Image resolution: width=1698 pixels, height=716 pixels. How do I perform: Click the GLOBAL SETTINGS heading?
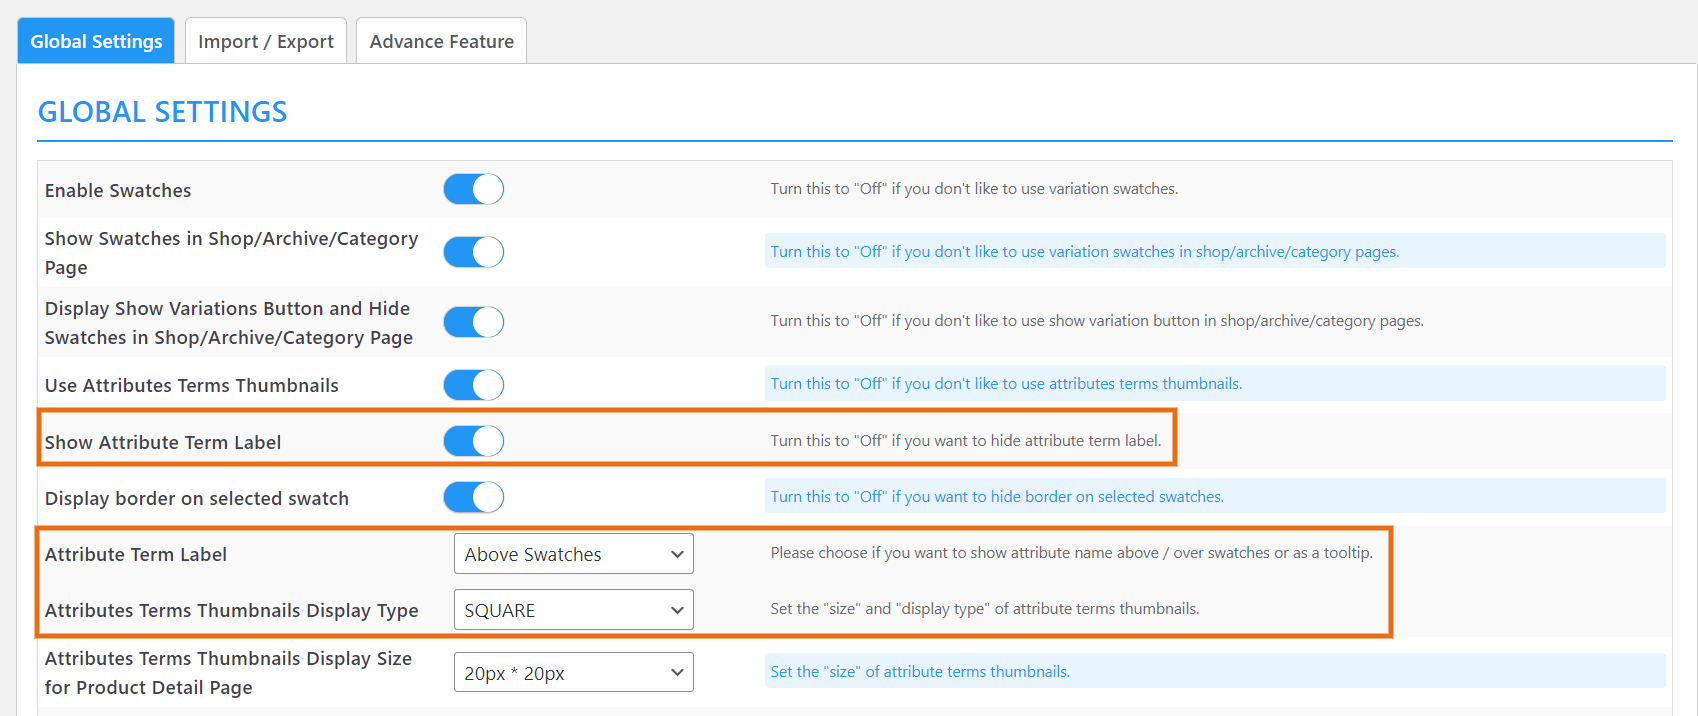[x=163, y=112]
